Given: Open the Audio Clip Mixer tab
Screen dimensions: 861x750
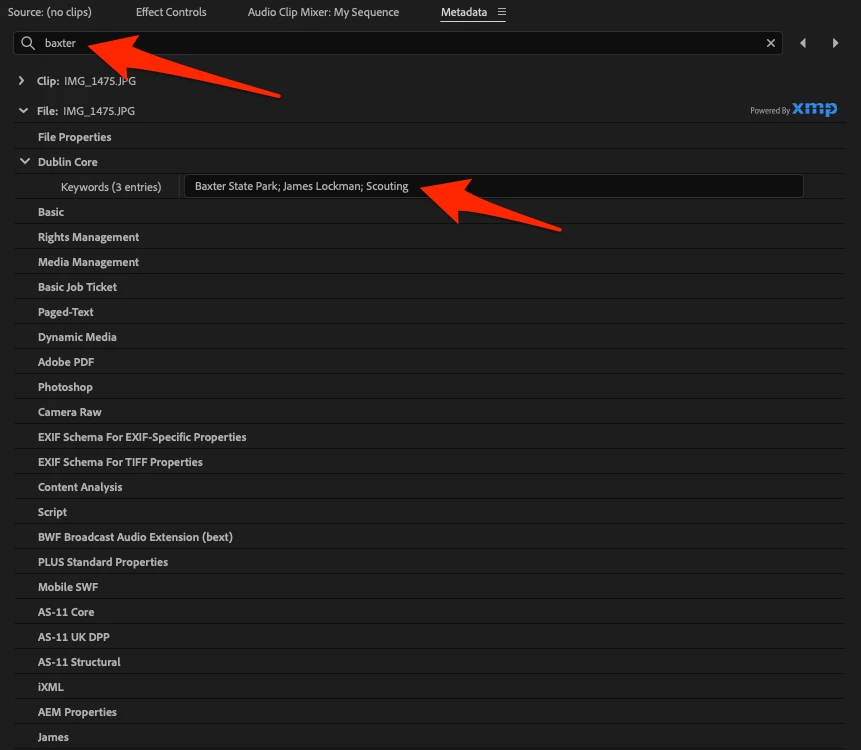Looking at the screenshot, I should pyautogui.click(x=323, y=12).
